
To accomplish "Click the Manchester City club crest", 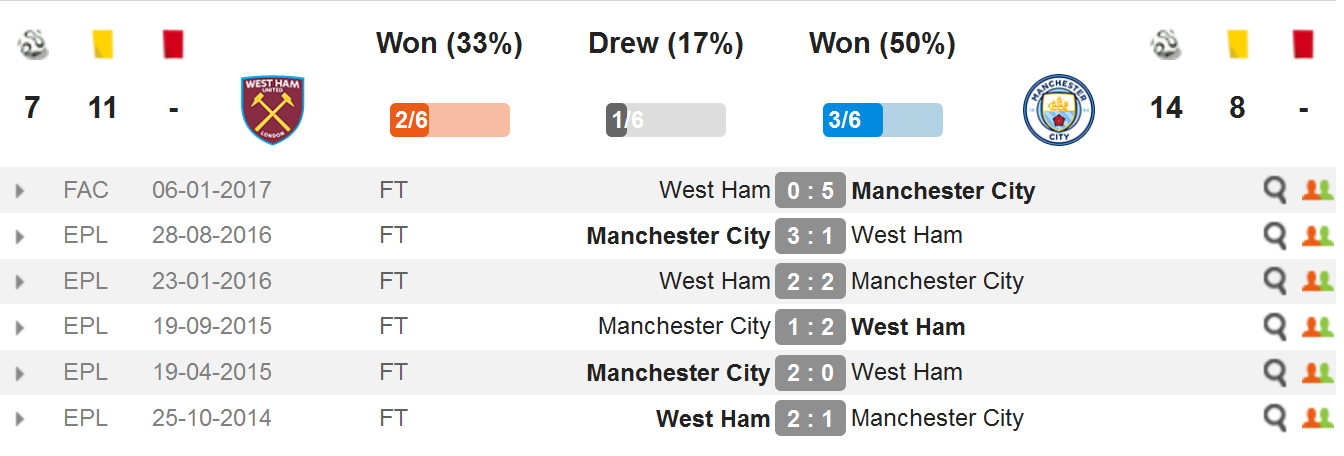I will [1059, 110].
